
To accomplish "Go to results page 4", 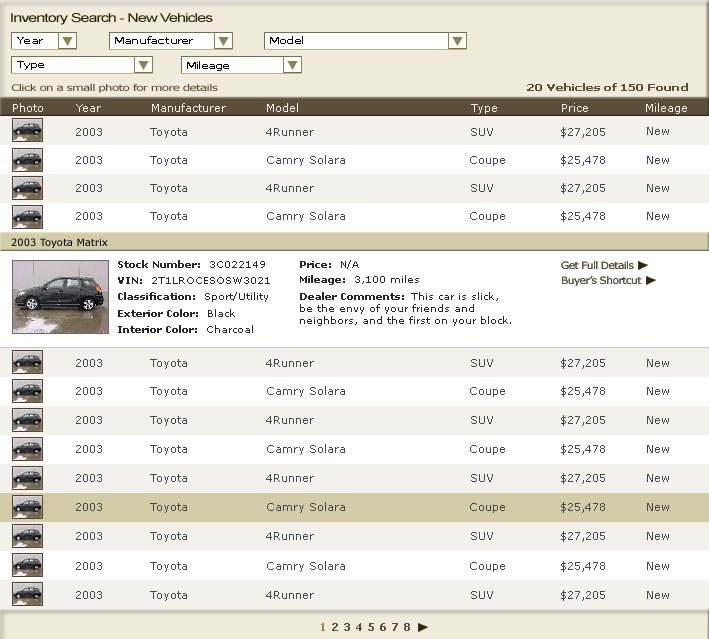I will tap(359, 627).
